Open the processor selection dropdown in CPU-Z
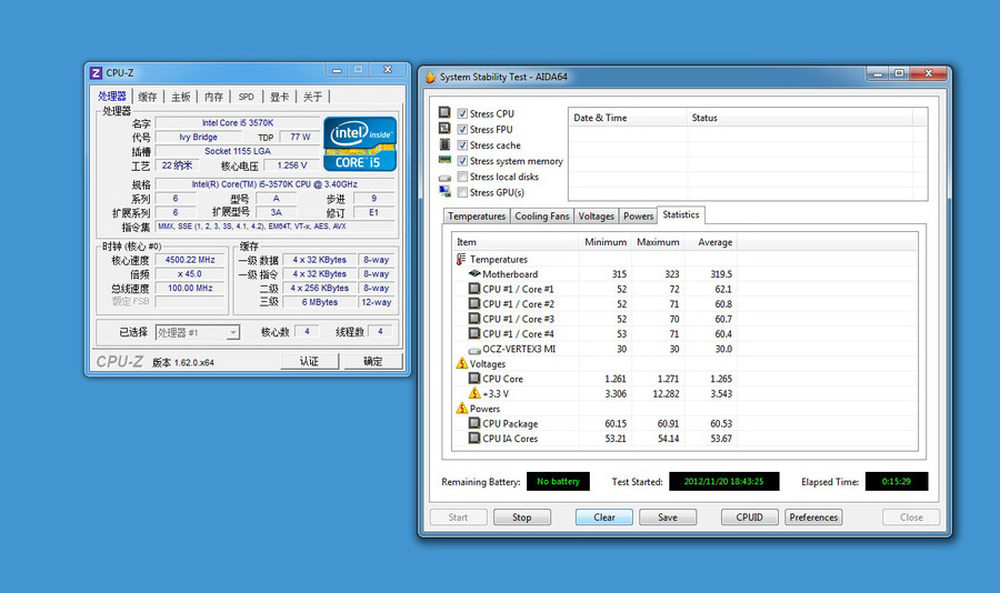Viewport: 1000px width, 593px height. point(198,332)
